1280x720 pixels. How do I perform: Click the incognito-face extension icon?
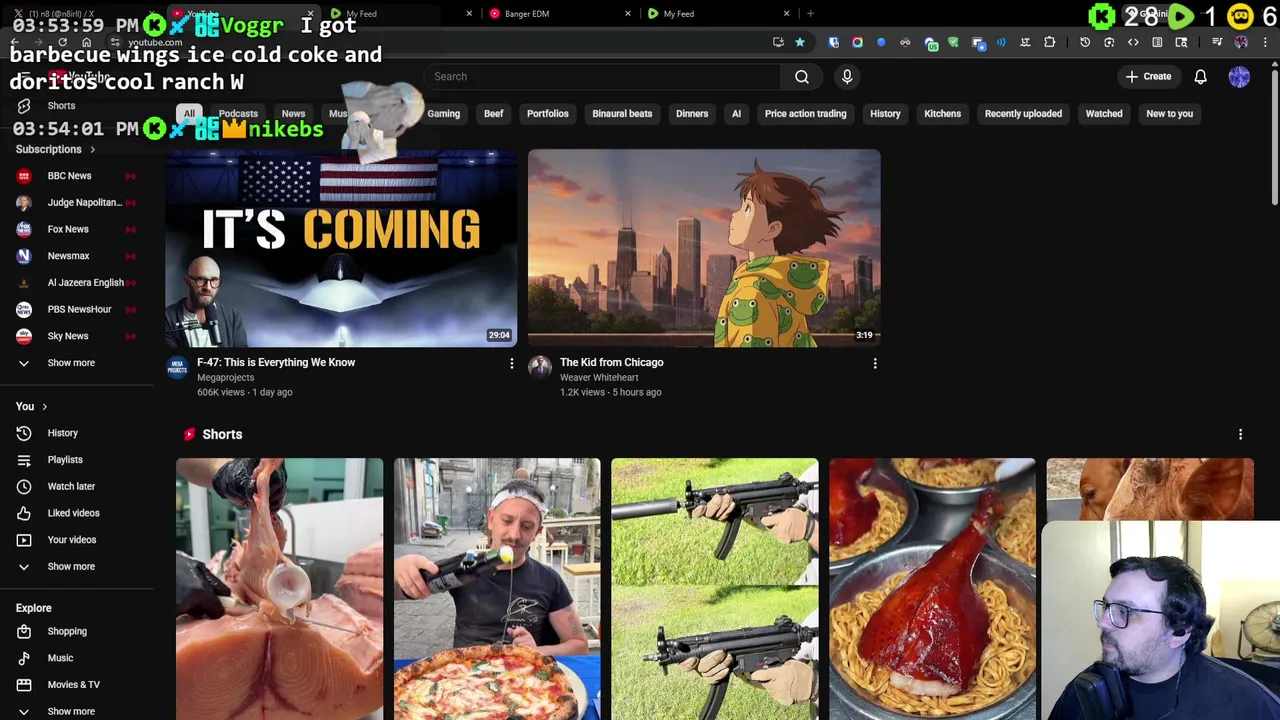tap(905, 42)
